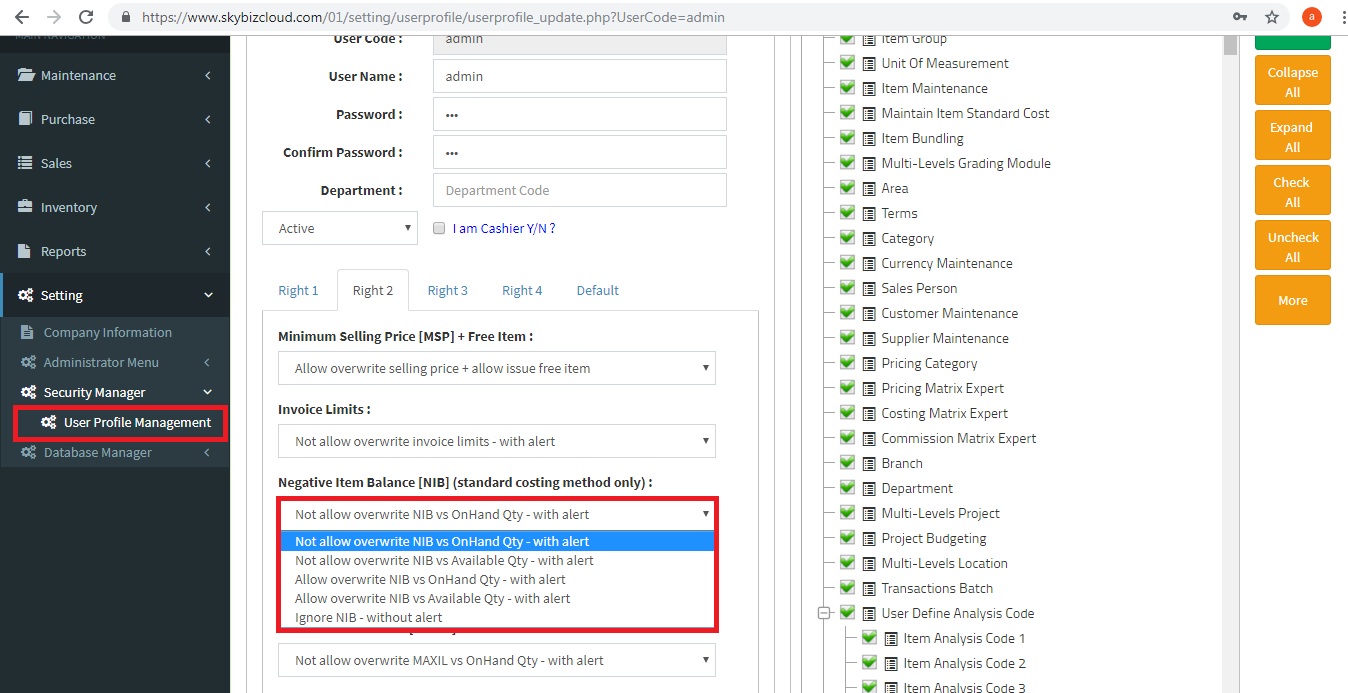The height and width of the screenshot is (693, 1348).
Task: Click the Department Code input field
Action: (579, 191)
